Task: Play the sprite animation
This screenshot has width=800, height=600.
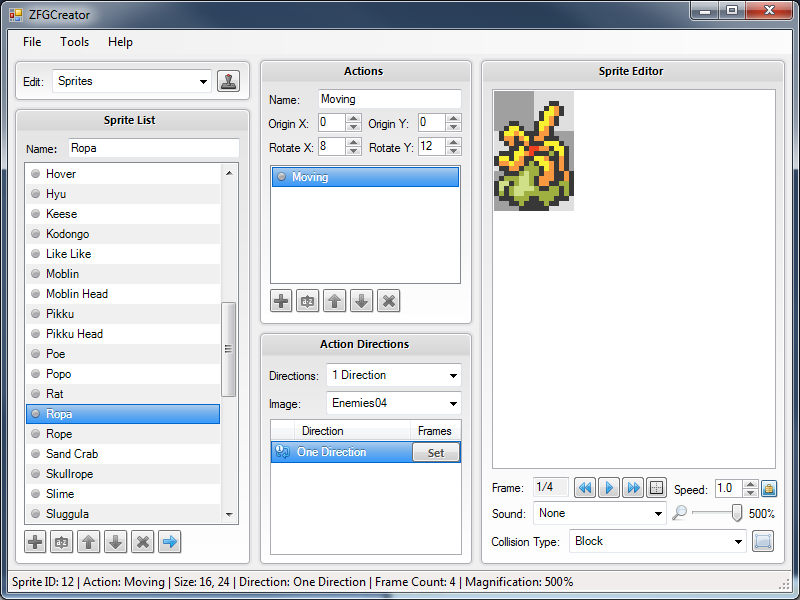Action: [x=609, y=488]
